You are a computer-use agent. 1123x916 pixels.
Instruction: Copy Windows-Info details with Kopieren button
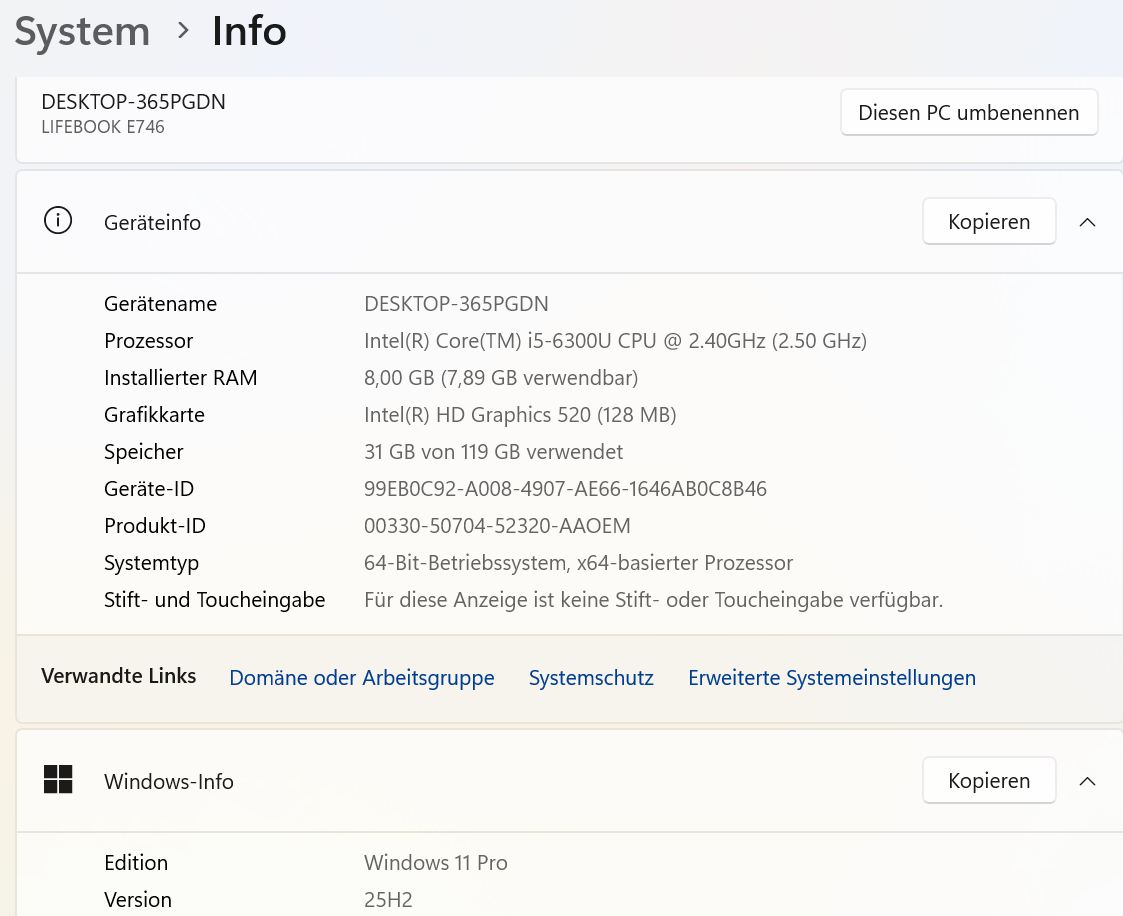click(x=989, y=780)
